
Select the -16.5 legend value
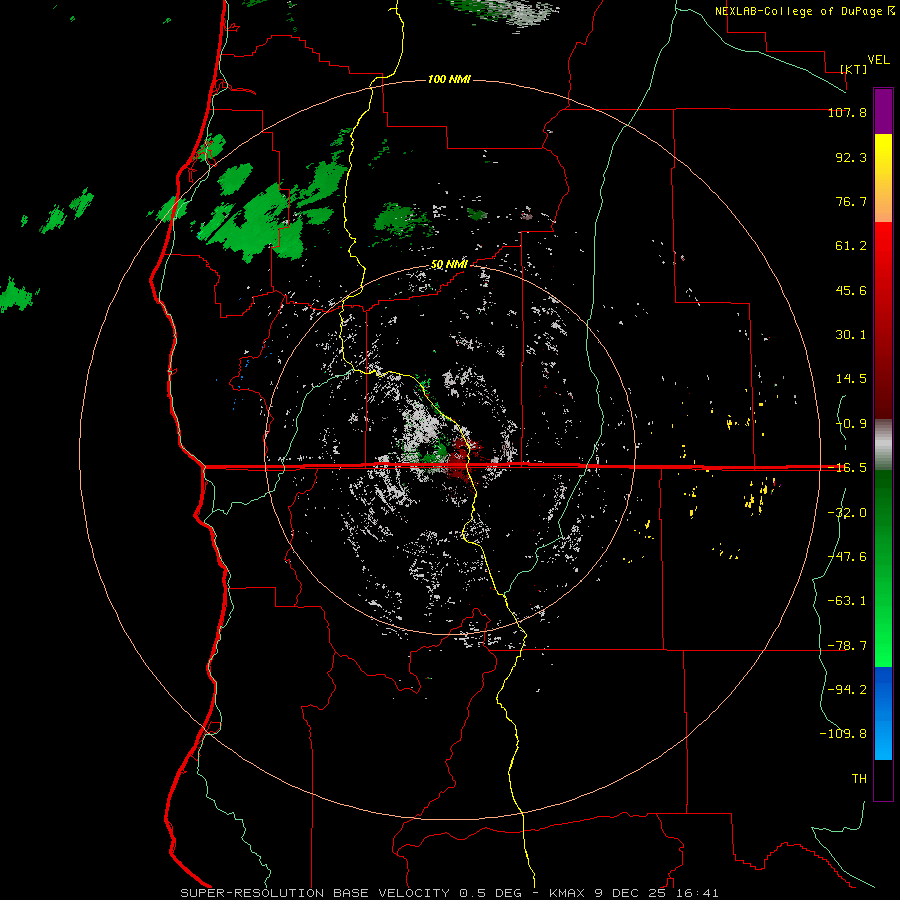coord(847,468)
